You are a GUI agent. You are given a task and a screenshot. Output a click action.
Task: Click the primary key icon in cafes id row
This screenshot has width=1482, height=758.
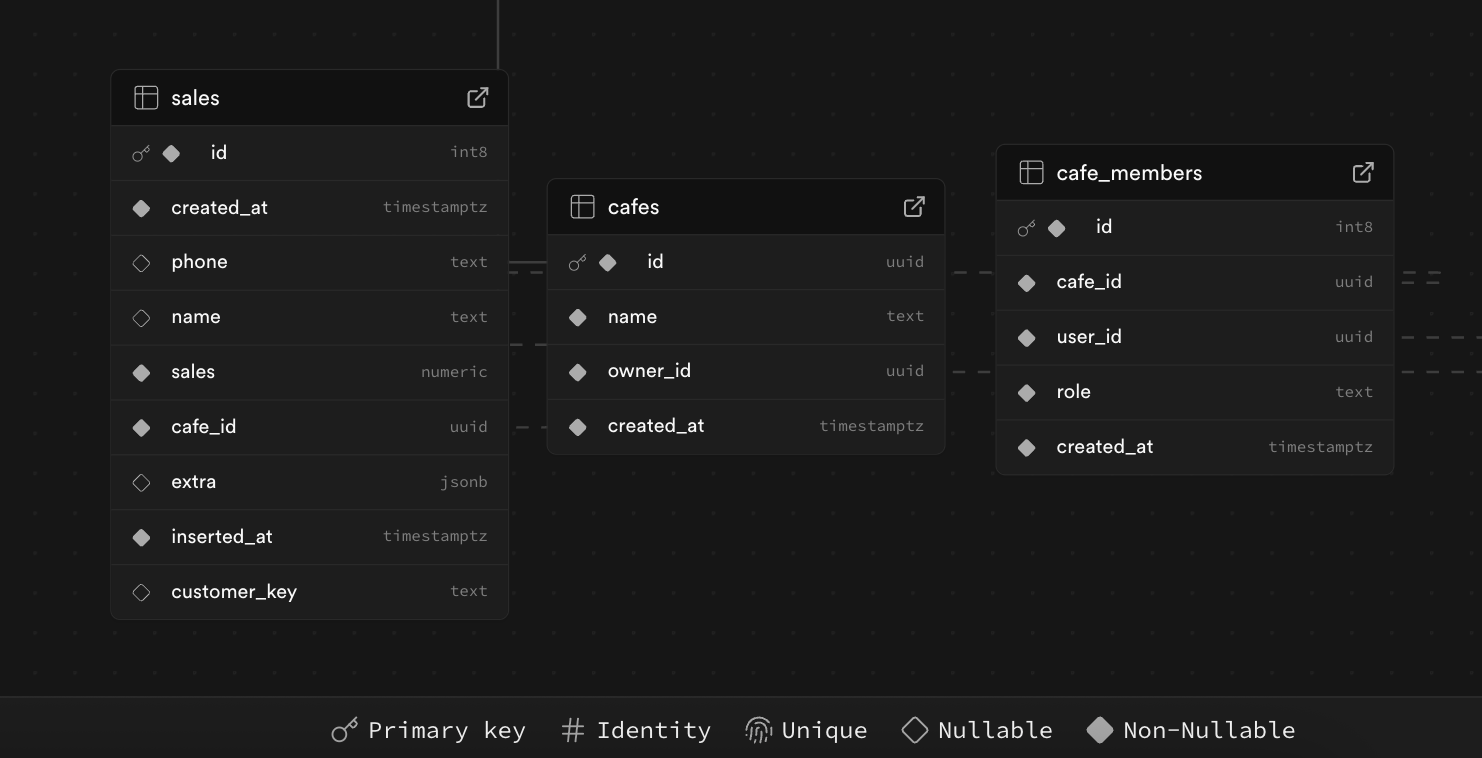(x=577, y=262)
